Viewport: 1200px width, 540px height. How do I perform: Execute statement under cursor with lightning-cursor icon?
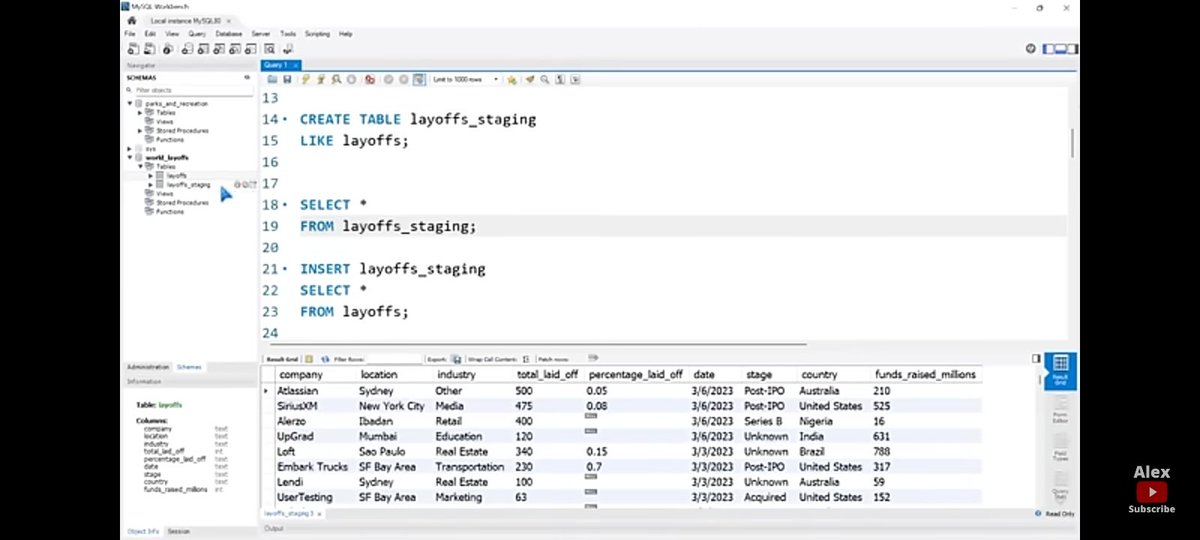click(x=321, y=79)
